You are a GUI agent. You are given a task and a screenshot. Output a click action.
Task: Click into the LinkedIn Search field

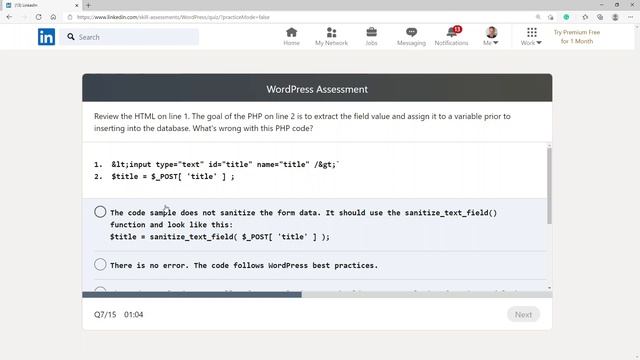point(130,37)
